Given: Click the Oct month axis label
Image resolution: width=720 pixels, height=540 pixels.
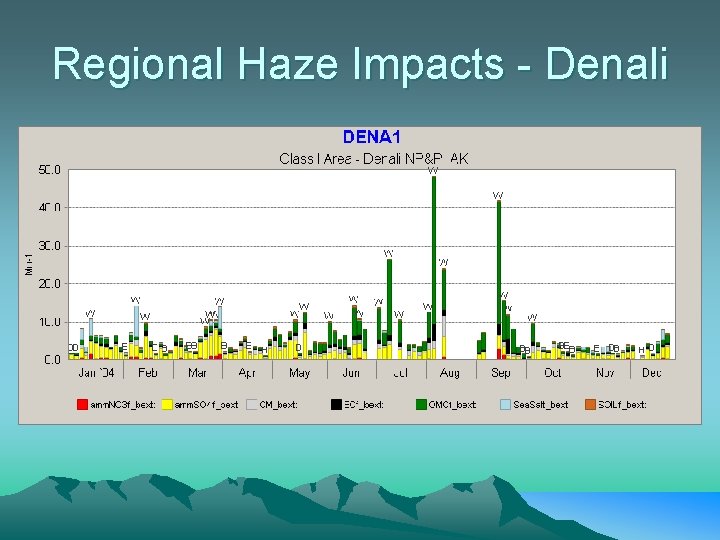Looking at the screenshot, I should (552, 372).
